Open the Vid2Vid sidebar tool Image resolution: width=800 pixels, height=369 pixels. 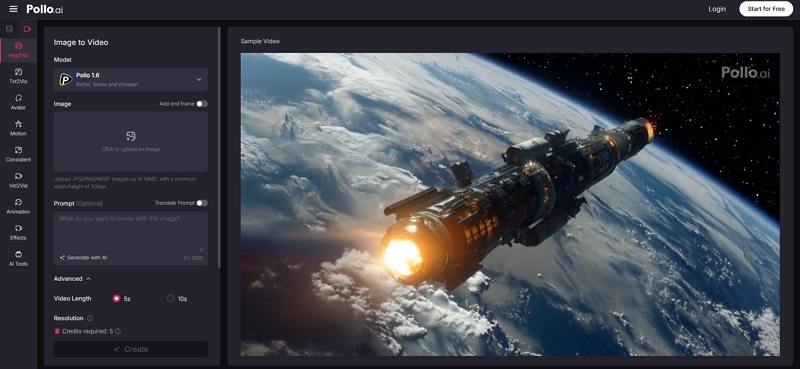point(18,180)
